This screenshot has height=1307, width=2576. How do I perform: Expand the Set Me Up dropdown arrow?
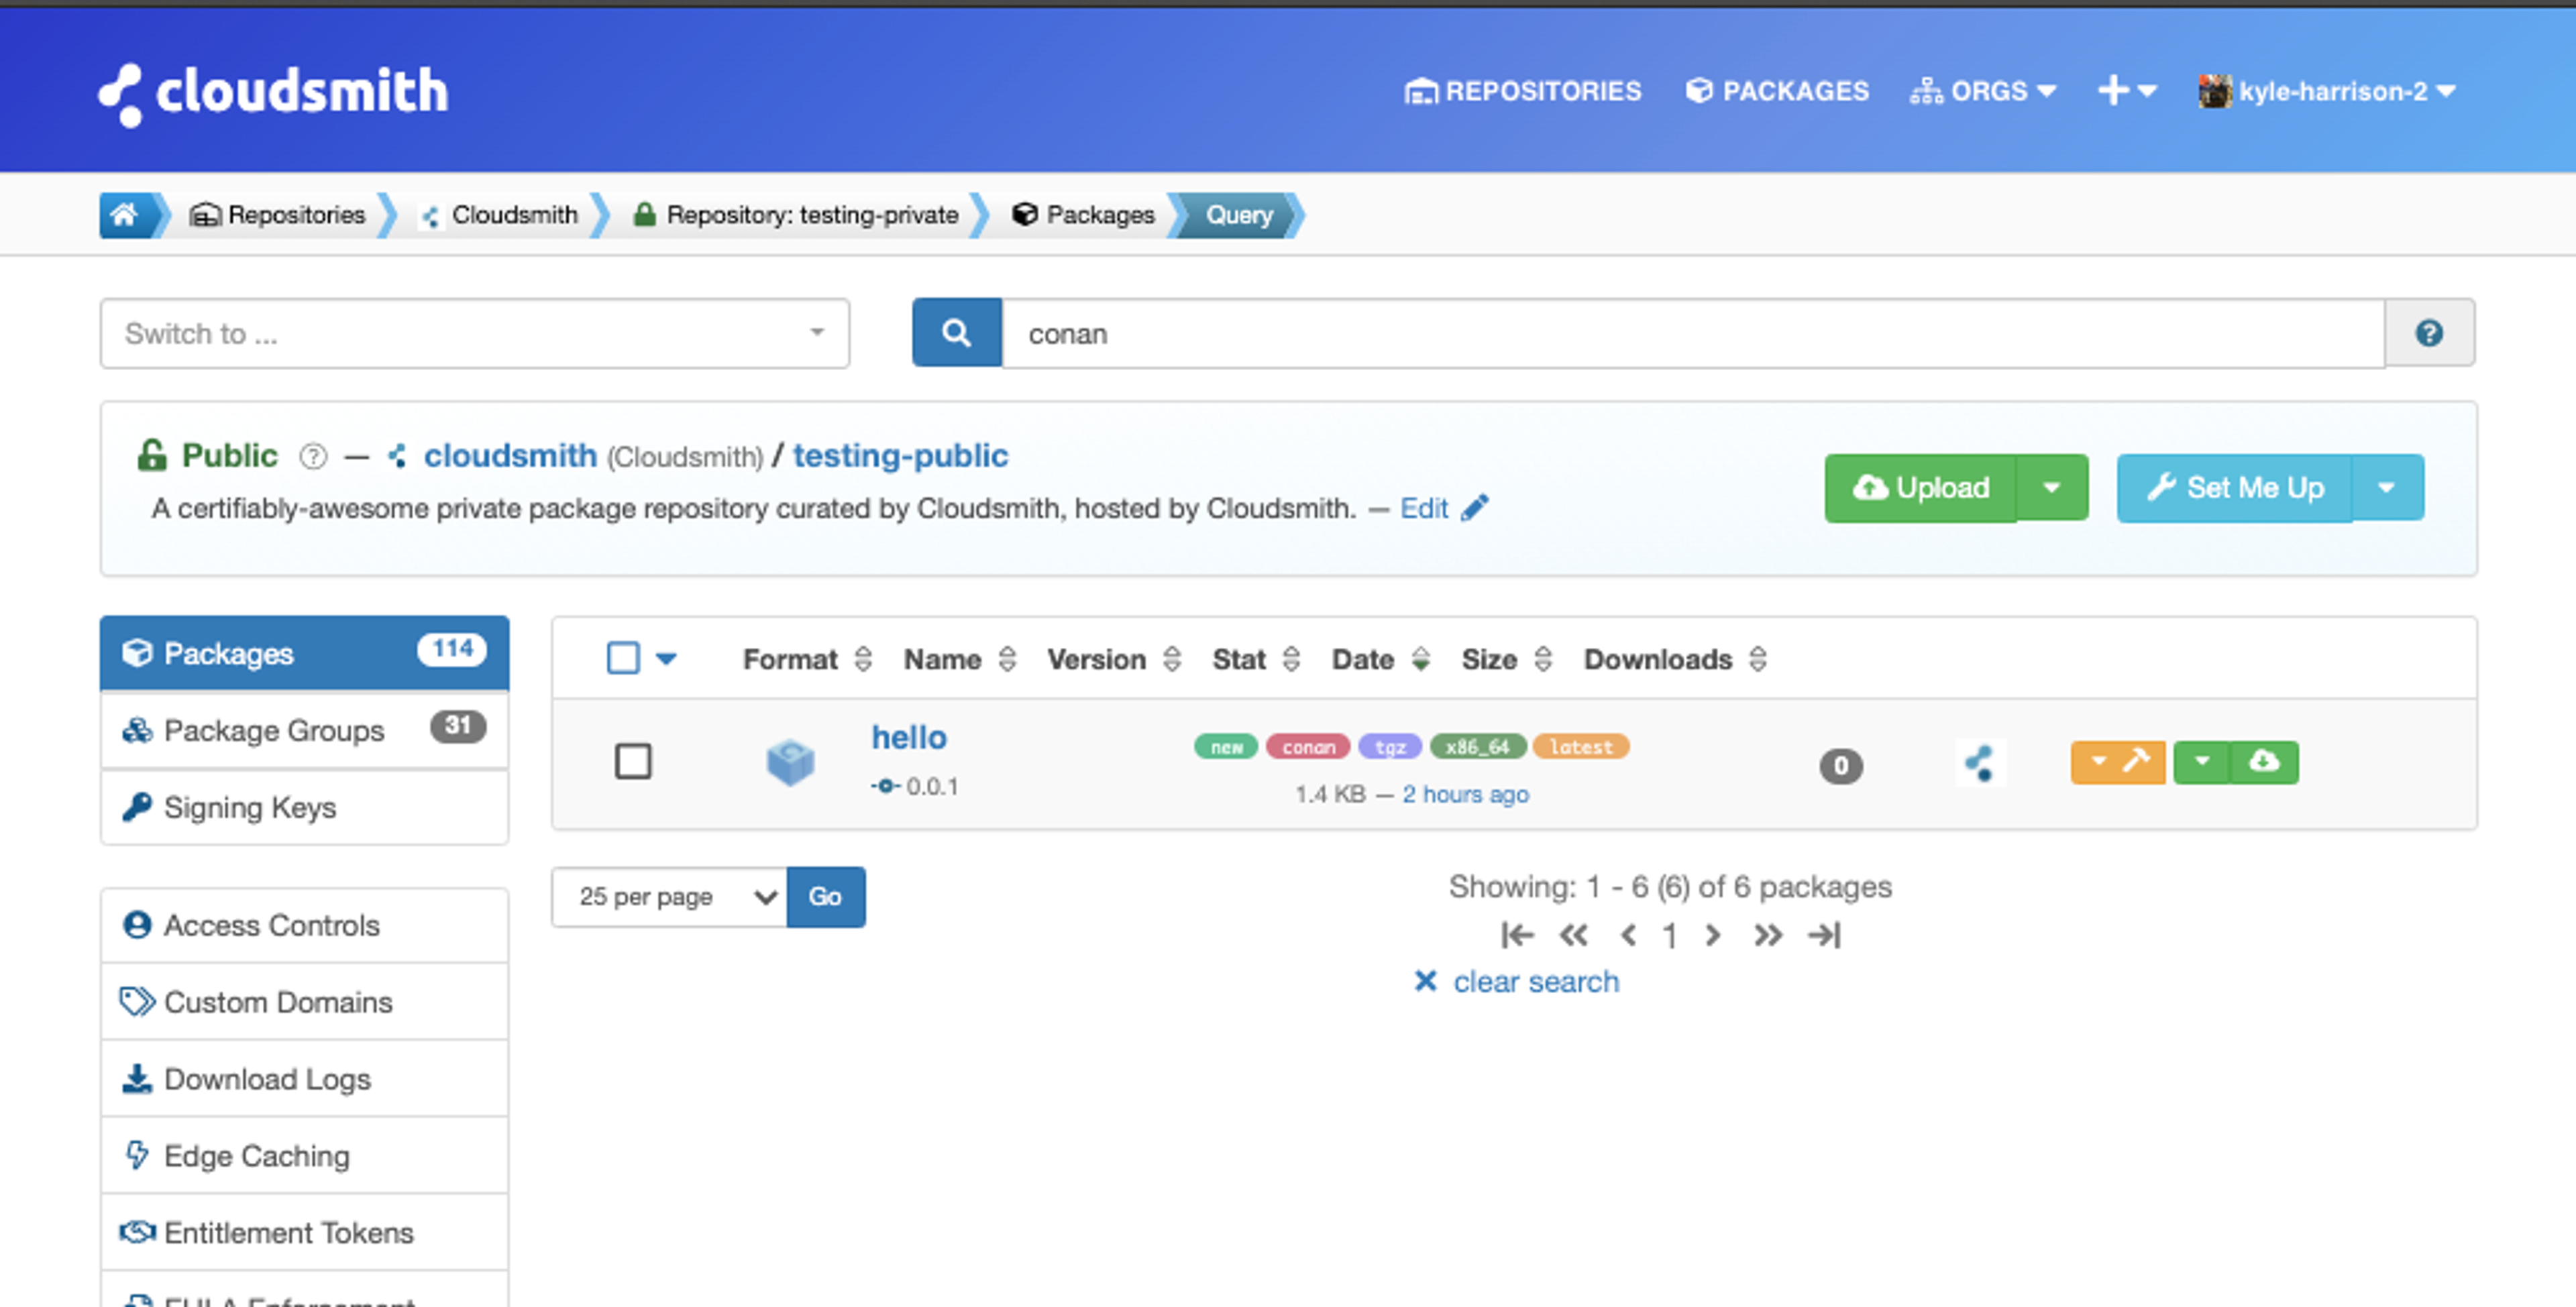tap(2387, 488)
